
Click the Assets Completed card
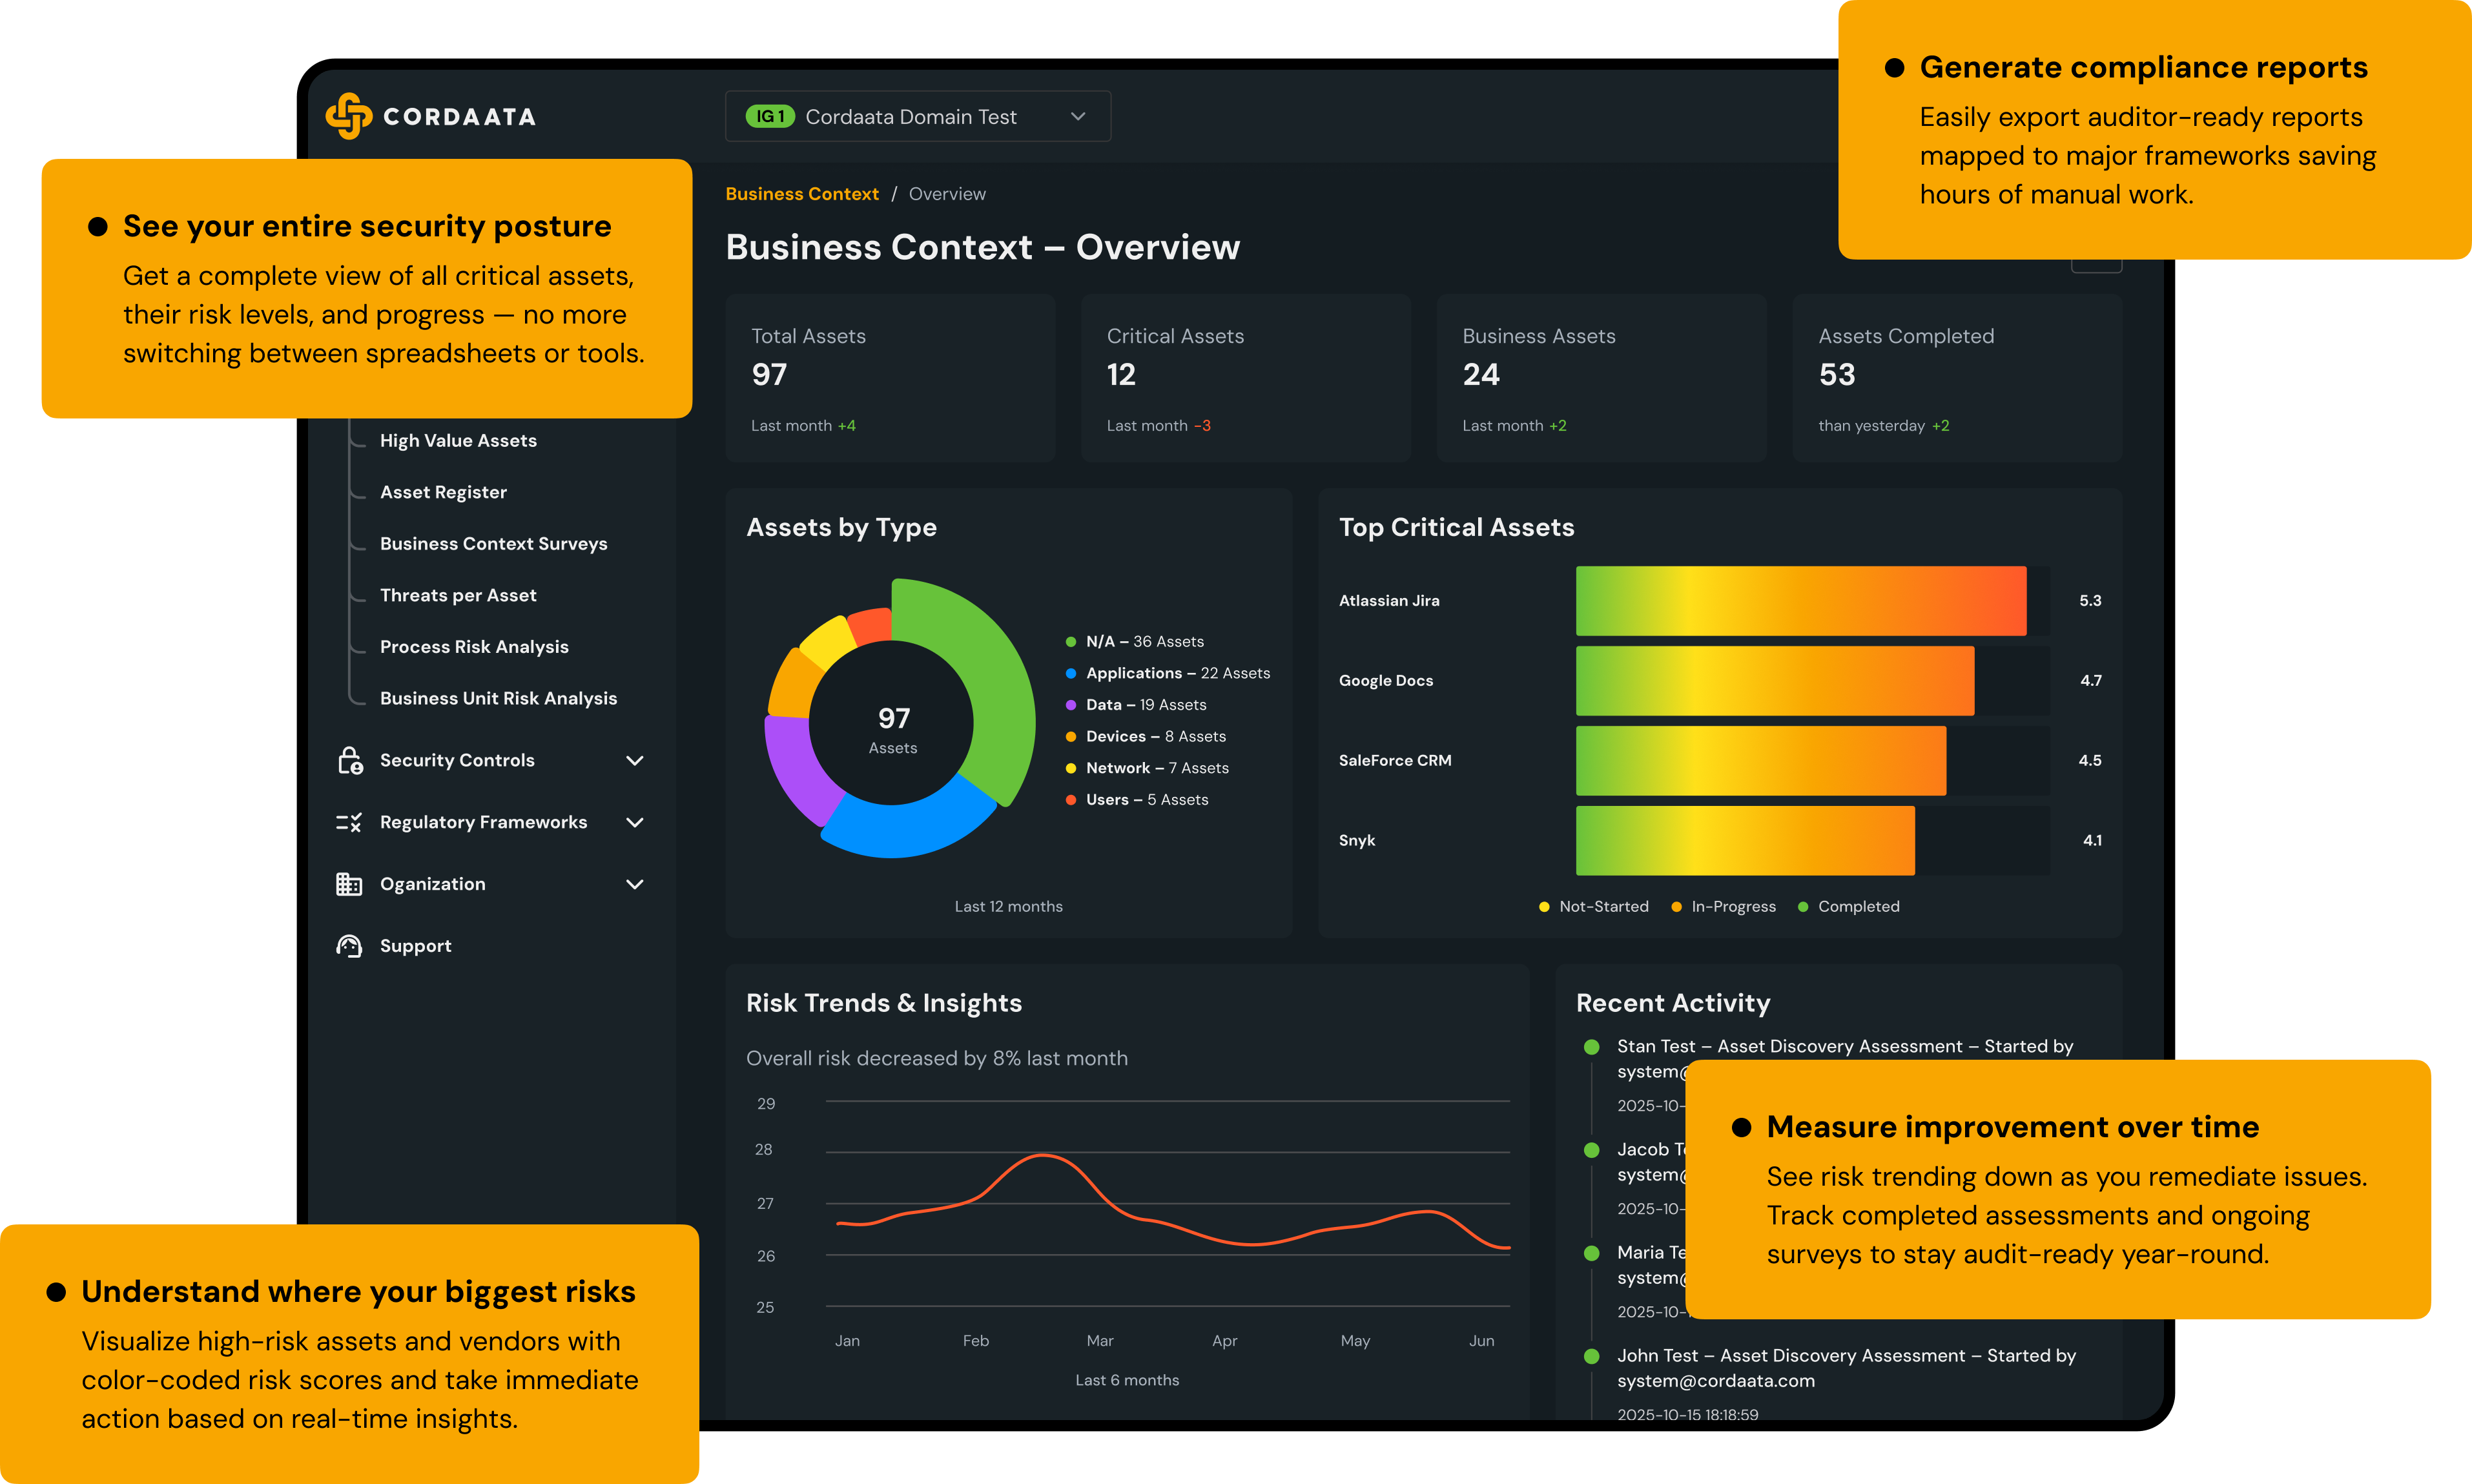click(x=1957, y=378)
